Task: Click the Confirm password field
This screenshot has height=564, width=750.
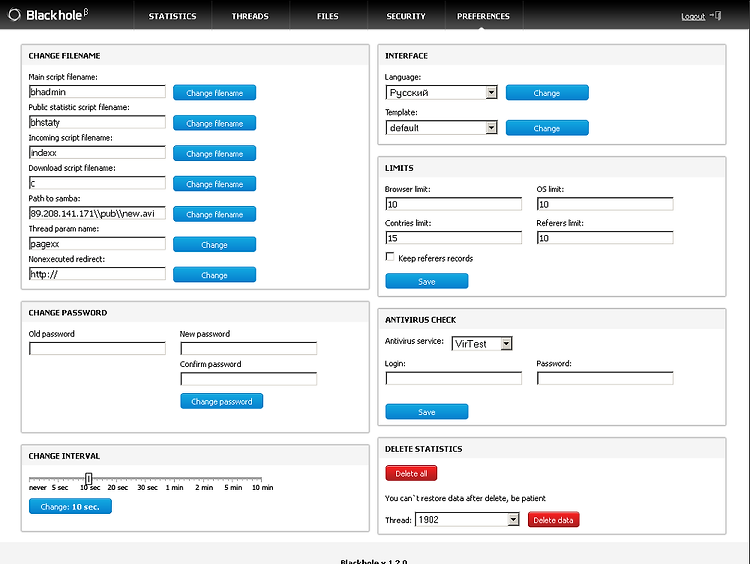Action: 249,379
